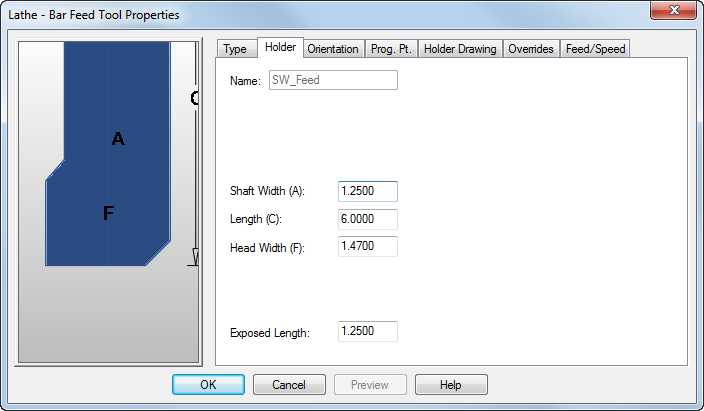The image size is (704, 411).
Task: Click the Preview button
Action: pos(370,384)
